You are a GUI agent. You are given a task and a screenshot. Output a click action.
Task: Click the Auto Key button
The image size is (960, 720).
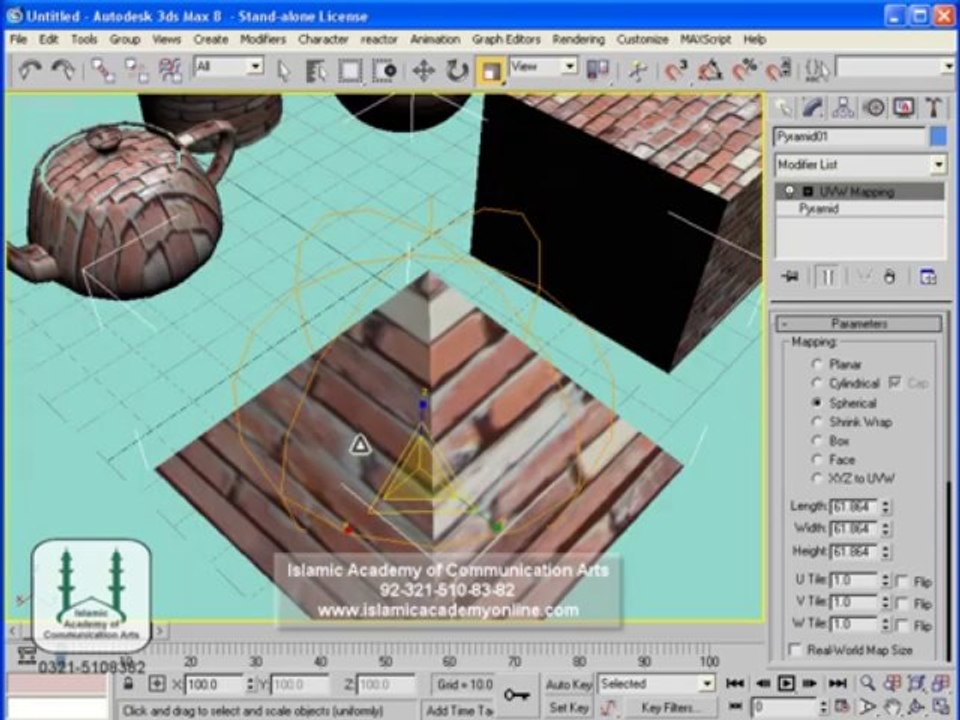point(568,684)
